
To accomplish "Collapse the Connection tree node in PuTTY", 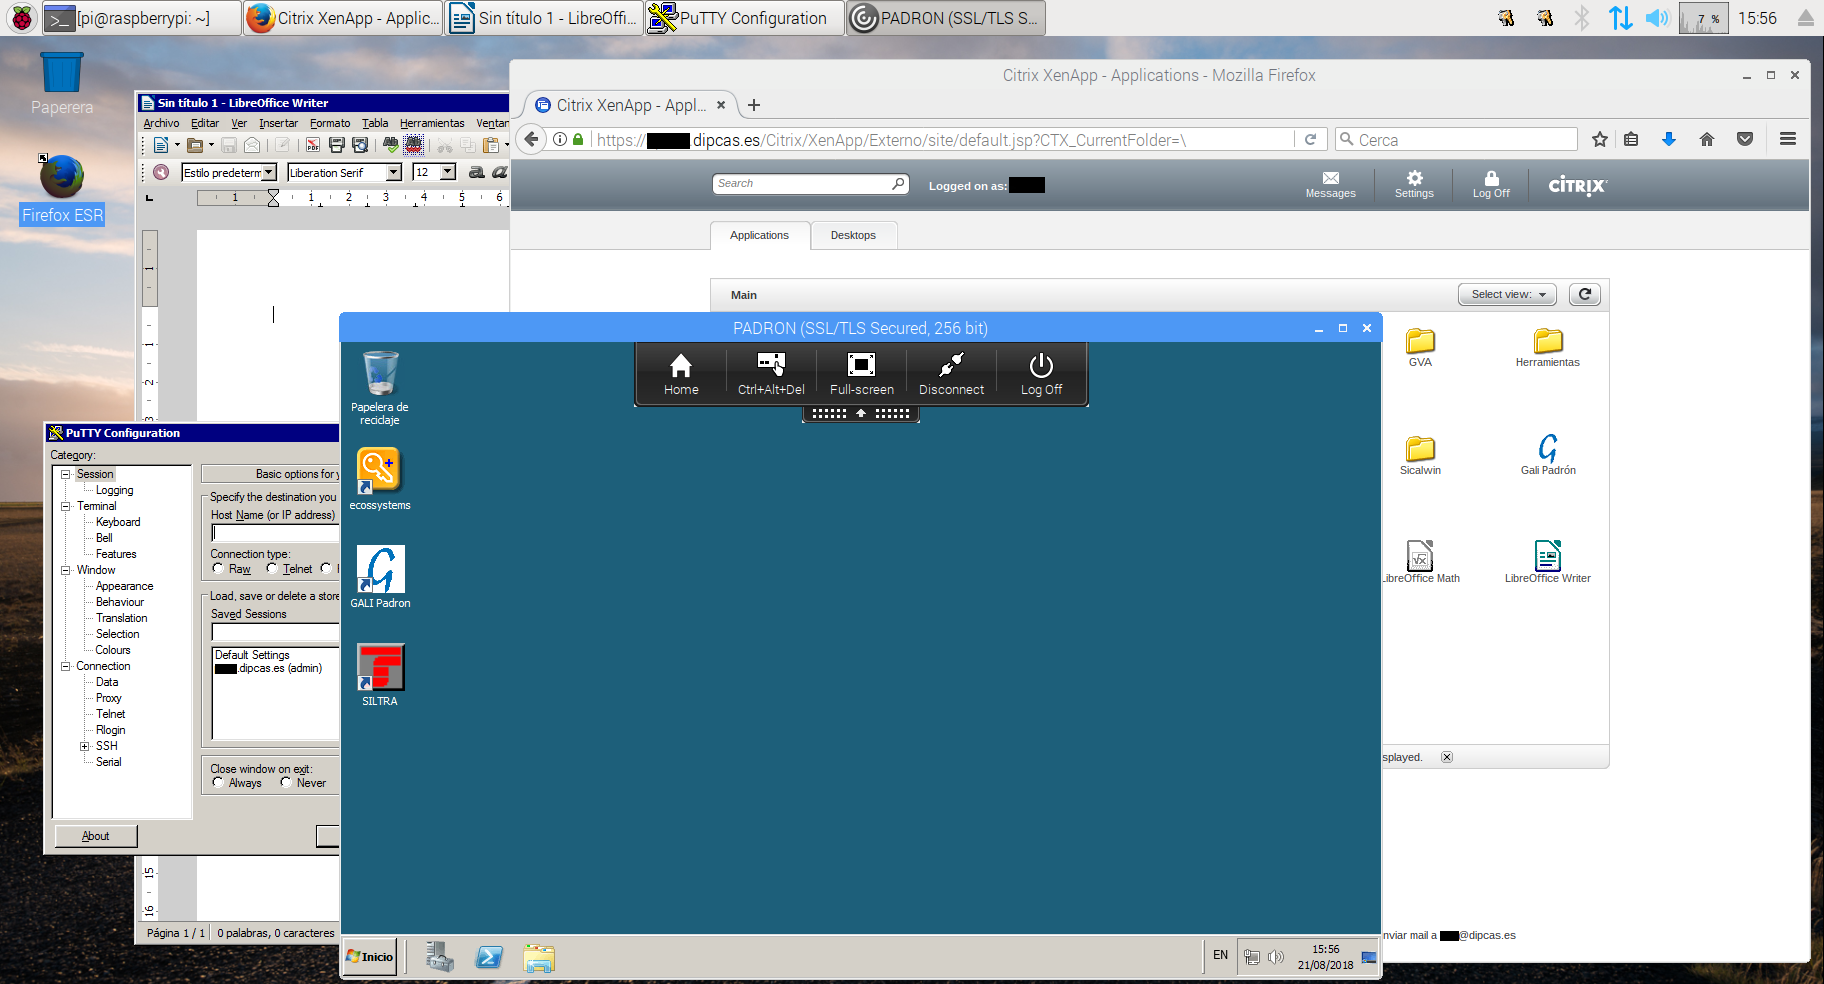I will tap(65, 666).
